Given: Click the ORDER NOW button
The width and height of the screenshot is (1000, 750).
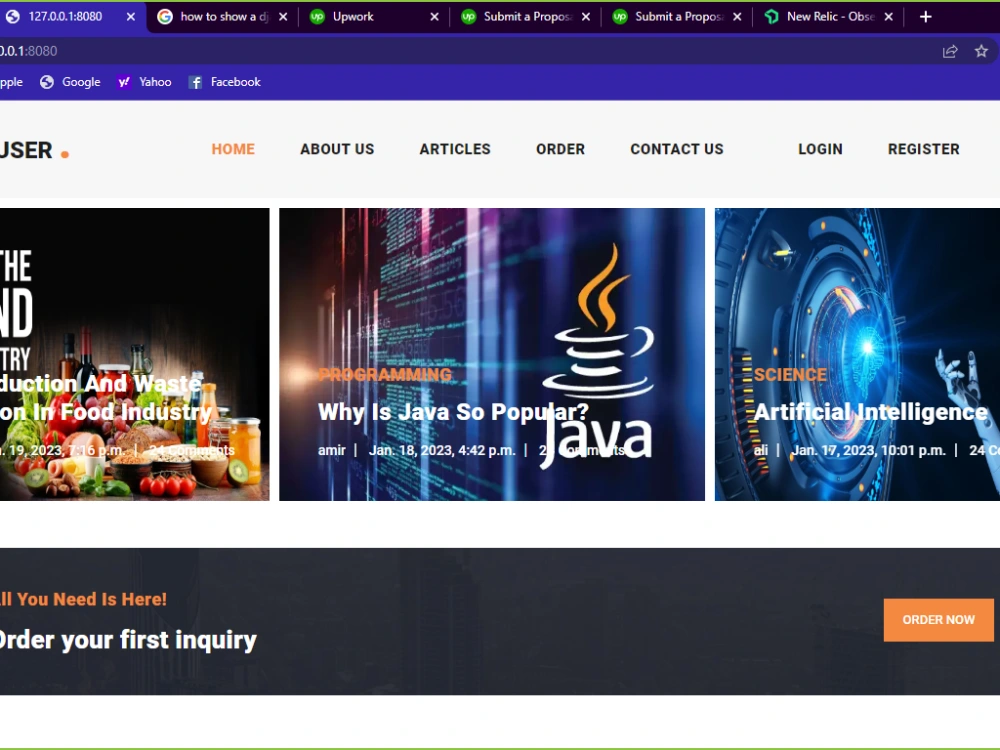Looking at the screenshot, I should click(938, 619).
